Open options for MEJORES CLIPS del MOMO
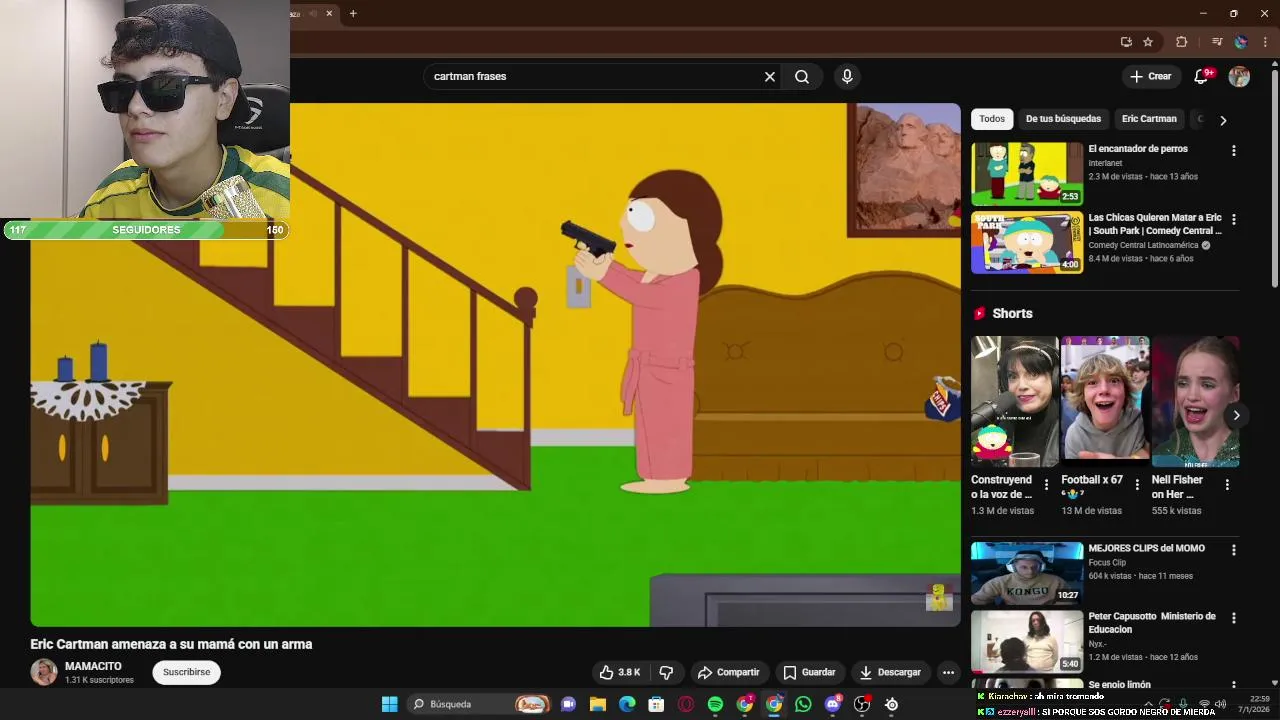1280x720 pixels. point(1233,550)
